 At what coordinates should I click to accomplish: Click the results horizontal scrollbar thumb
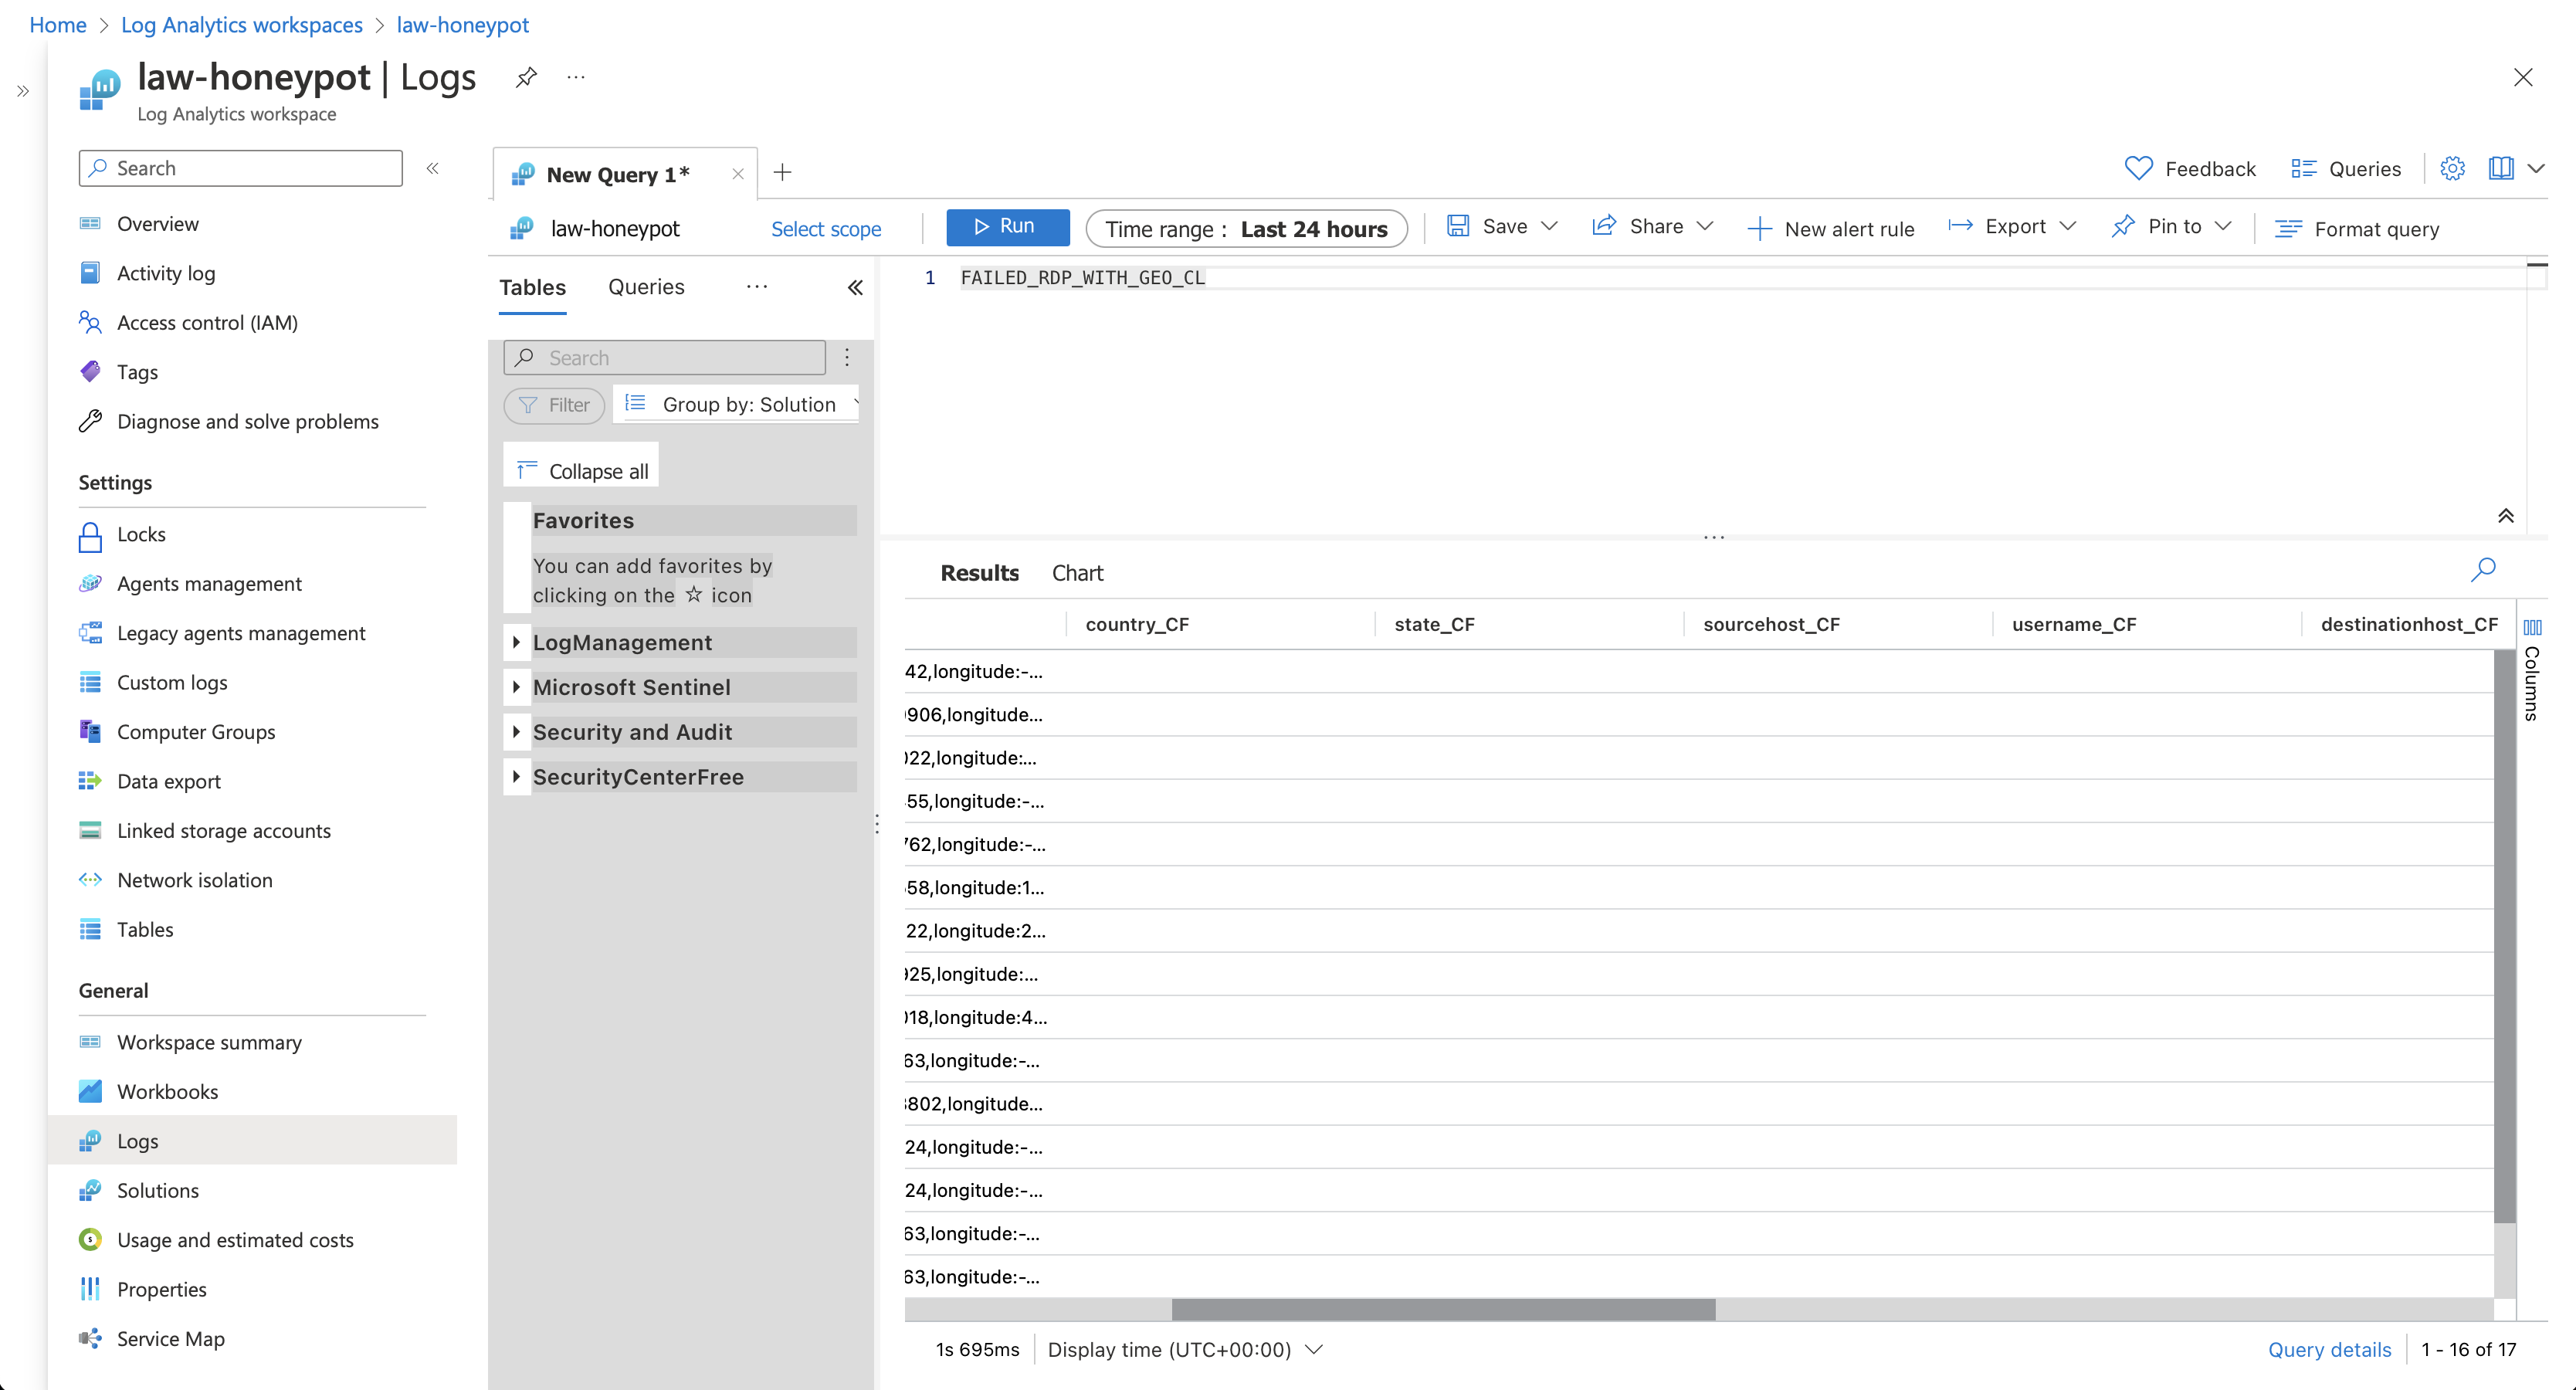1443,1309
